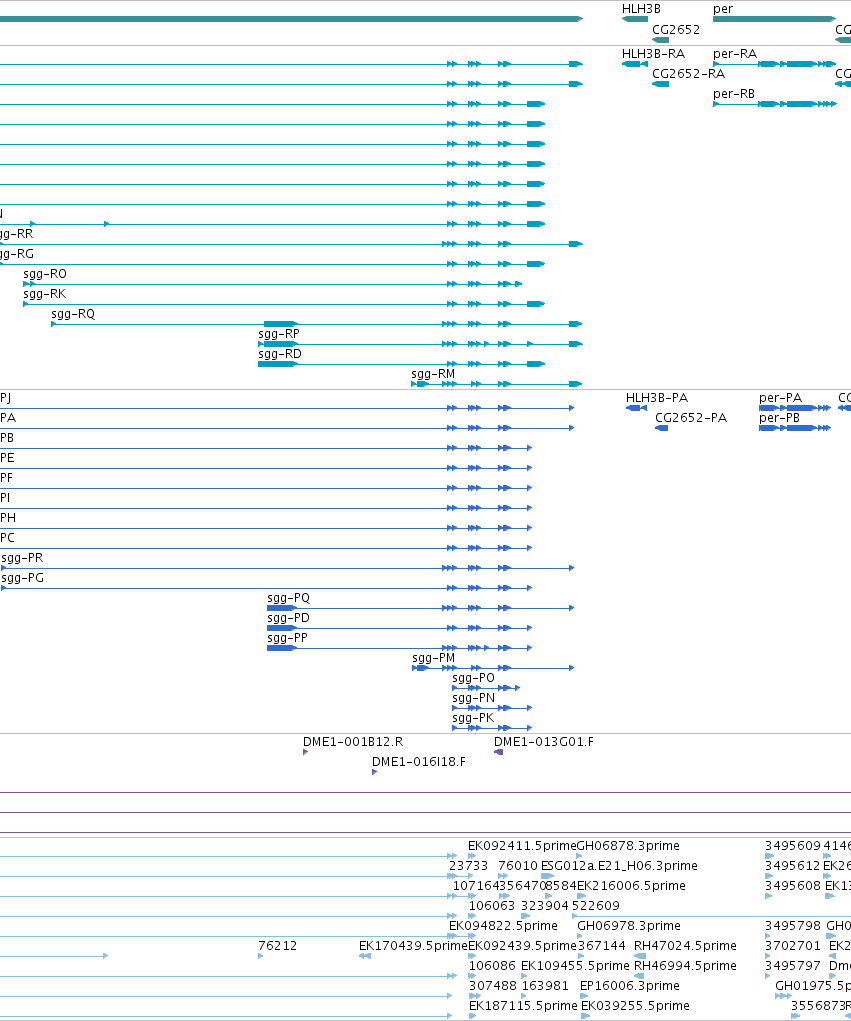Select the sgg-PQ protein label
The height and width of the screenshot is (1021, 851).
pyautogui.click(x=288, y=598)
